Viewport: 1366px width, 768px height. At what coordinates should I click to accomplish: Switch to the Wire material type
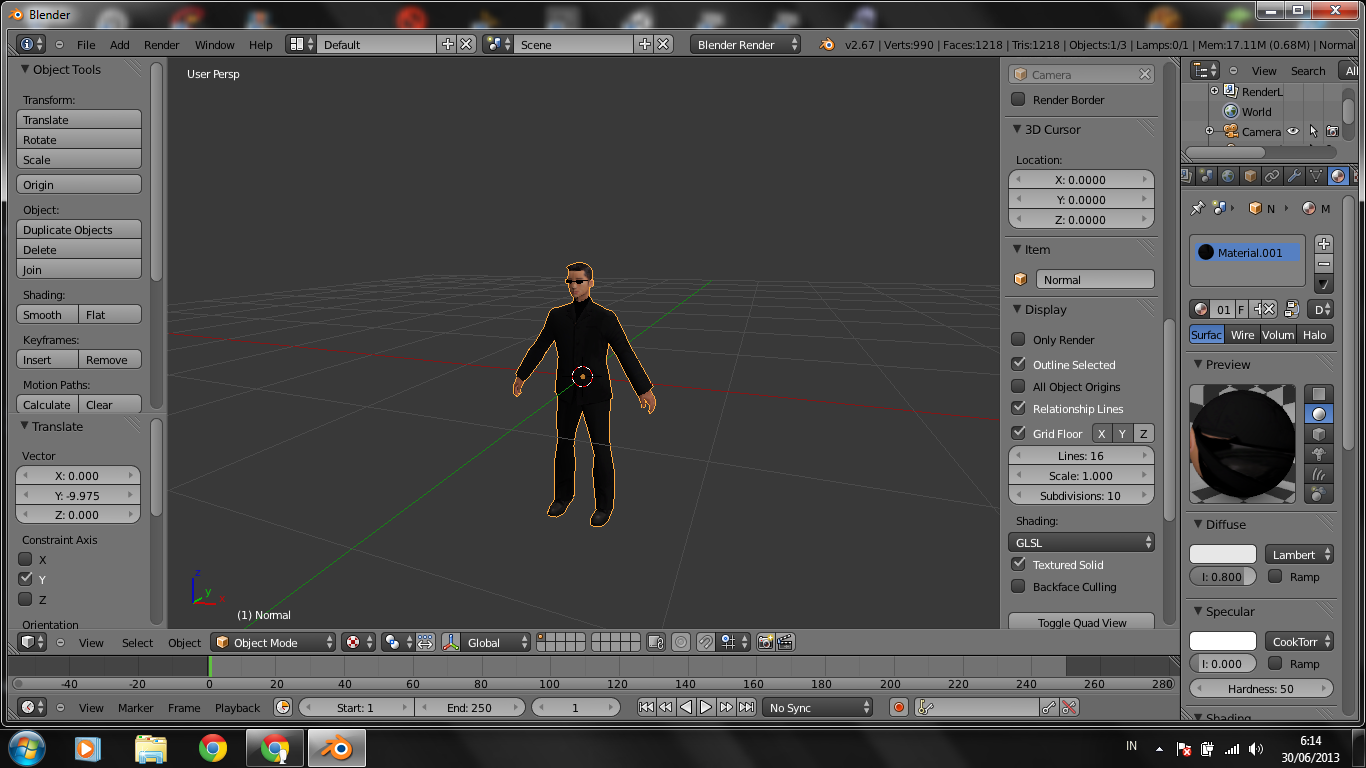point(1243,335)
